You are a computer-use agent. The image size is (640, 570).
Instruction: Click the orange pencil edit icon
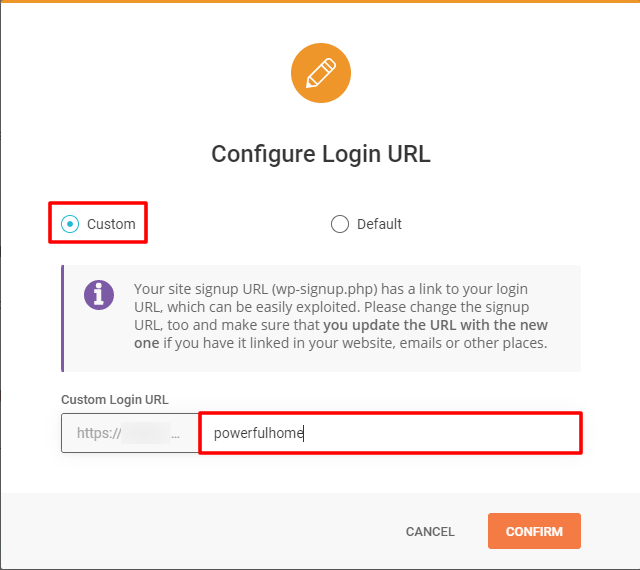(x=321, y=73)
